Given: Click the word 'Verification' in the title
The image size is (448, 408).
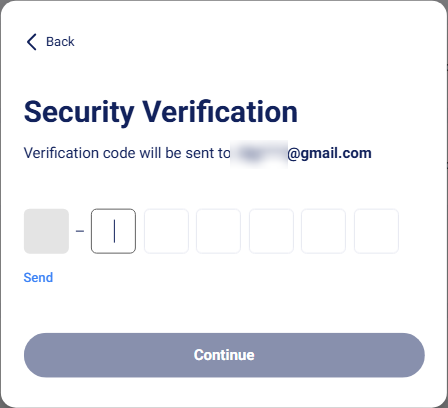Looking at the screenshot, I should 220,112.
